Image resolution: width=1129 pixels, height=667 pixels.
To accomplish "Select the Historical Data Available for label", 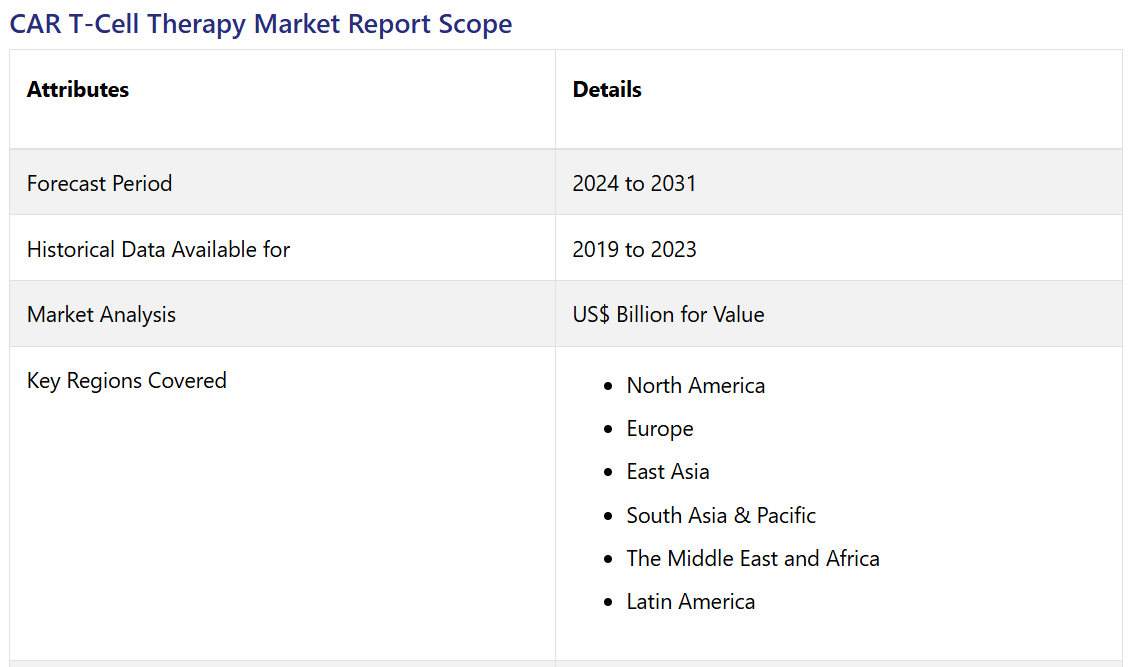I will (x=158, y=249).
